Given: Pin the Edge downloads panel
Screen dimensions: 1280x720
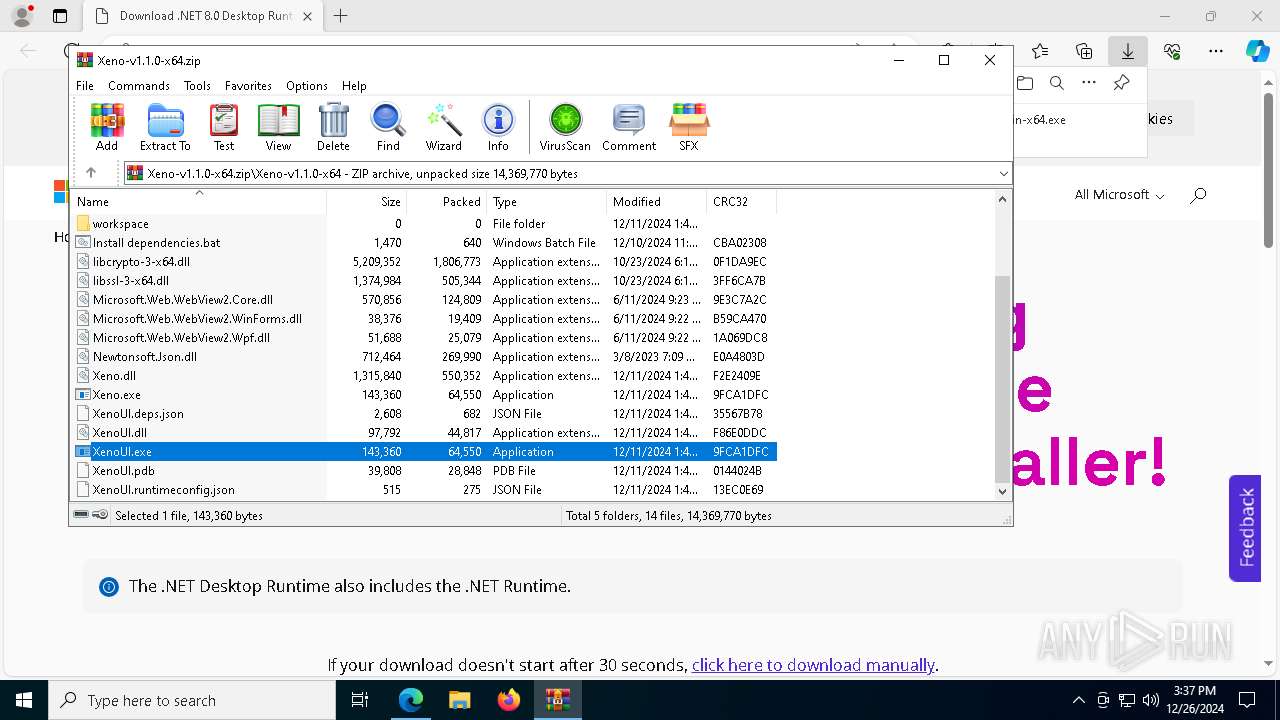Looking at the screenshot, I should pos(1122,83).
